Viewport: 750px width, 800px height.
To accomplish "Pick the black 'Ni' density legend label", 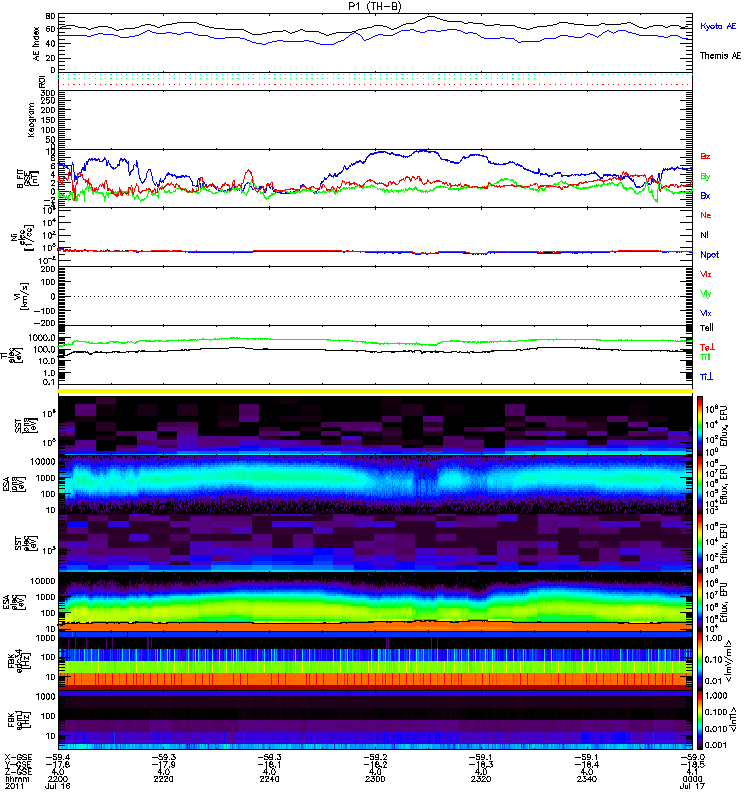I will (705, 235).
